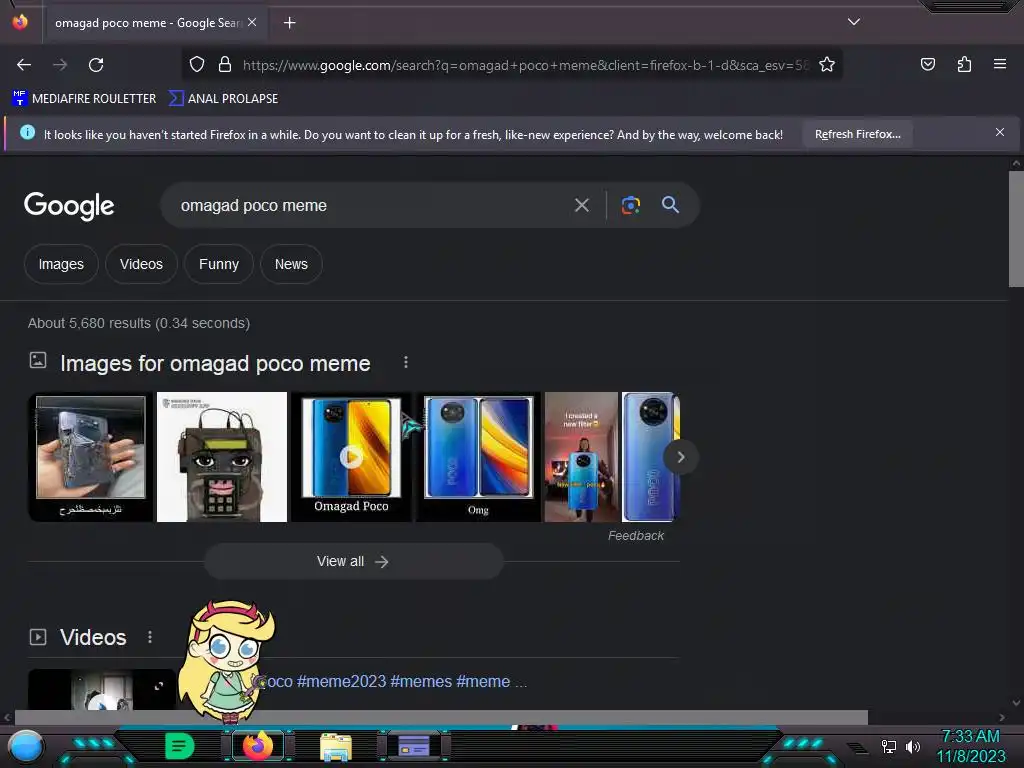Switch to the Videos filter
The height and width of the screenshot is (768, 1024).
(141, 264)
